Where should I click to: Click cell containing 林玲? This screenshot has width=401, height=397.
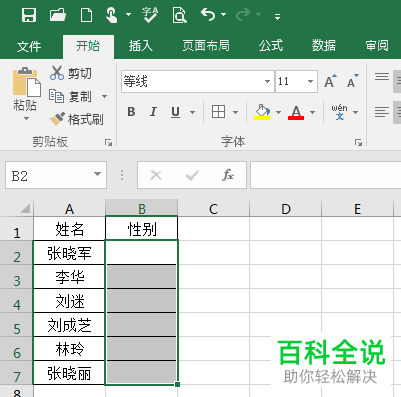(x=69, y=349)
